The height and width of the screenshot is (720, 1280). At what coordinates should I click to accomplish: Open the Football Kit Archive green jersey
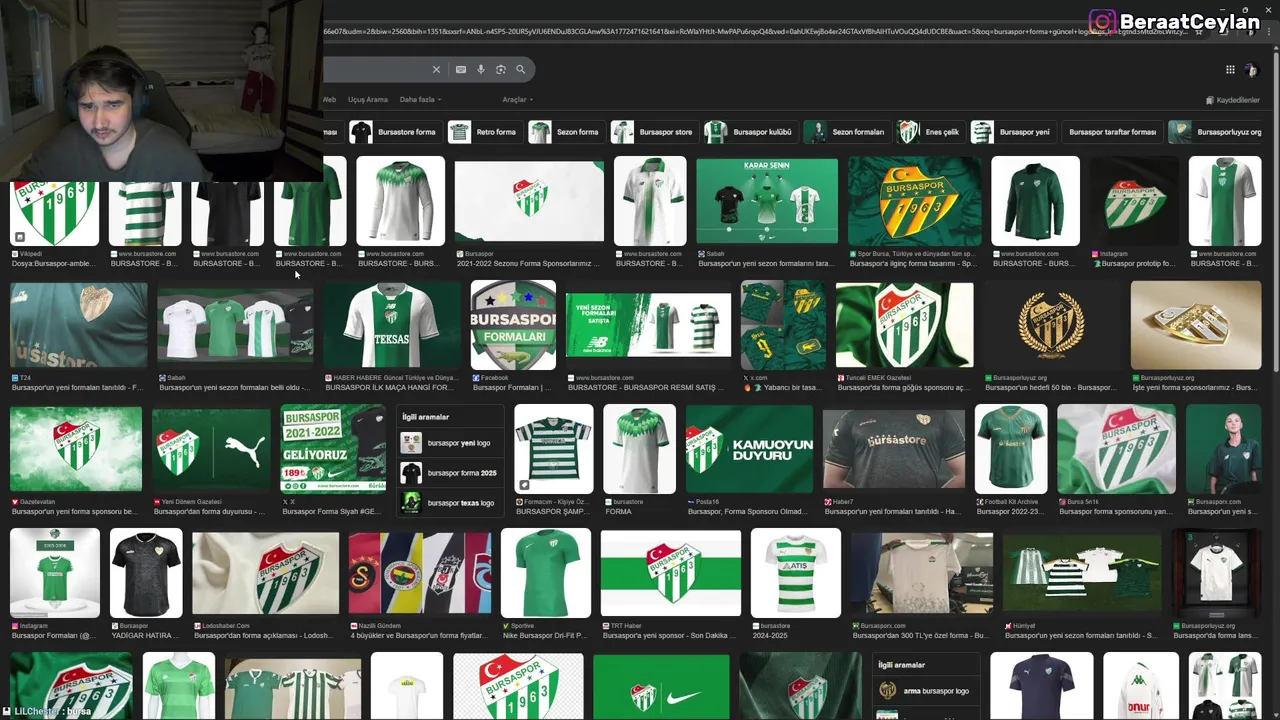click(1011, 449)
